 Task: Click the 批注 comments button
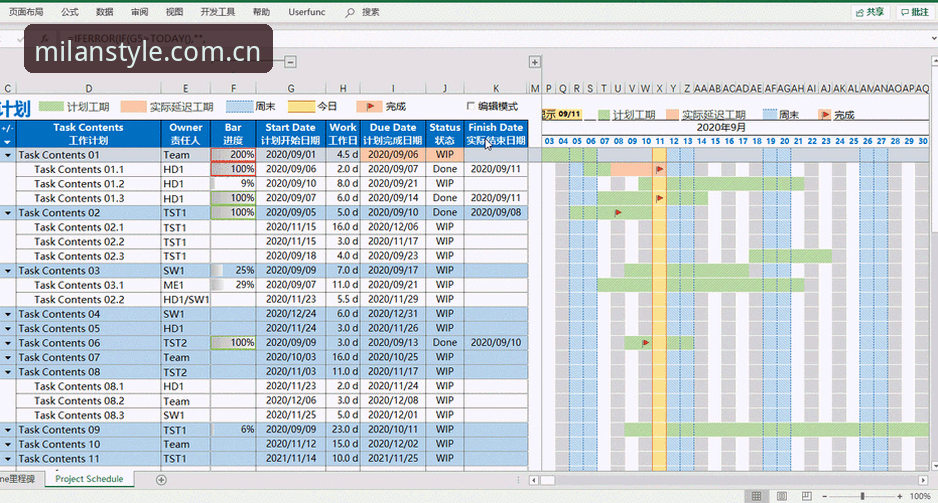pos(915,12)
